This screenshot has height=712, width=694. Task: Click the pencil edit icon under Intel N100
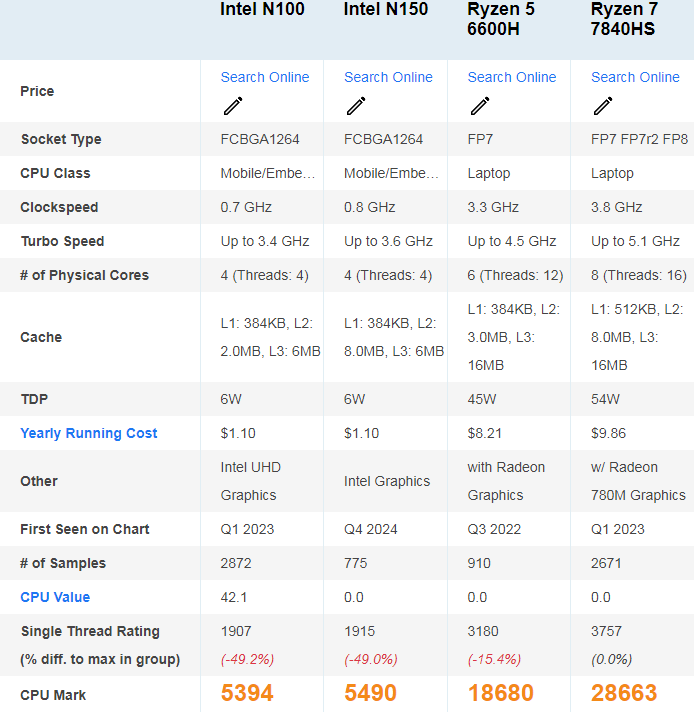tap(233, 106)
